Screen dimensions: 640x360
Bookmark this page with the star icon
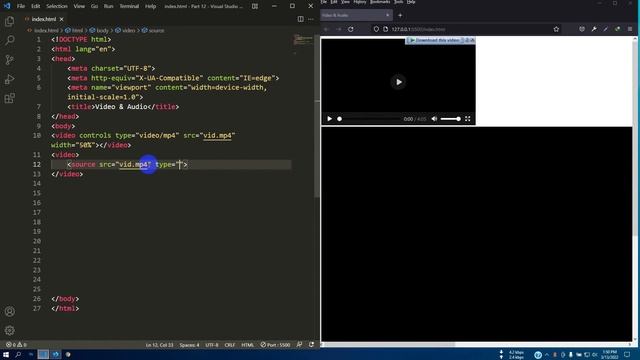[x=556, y=29]
